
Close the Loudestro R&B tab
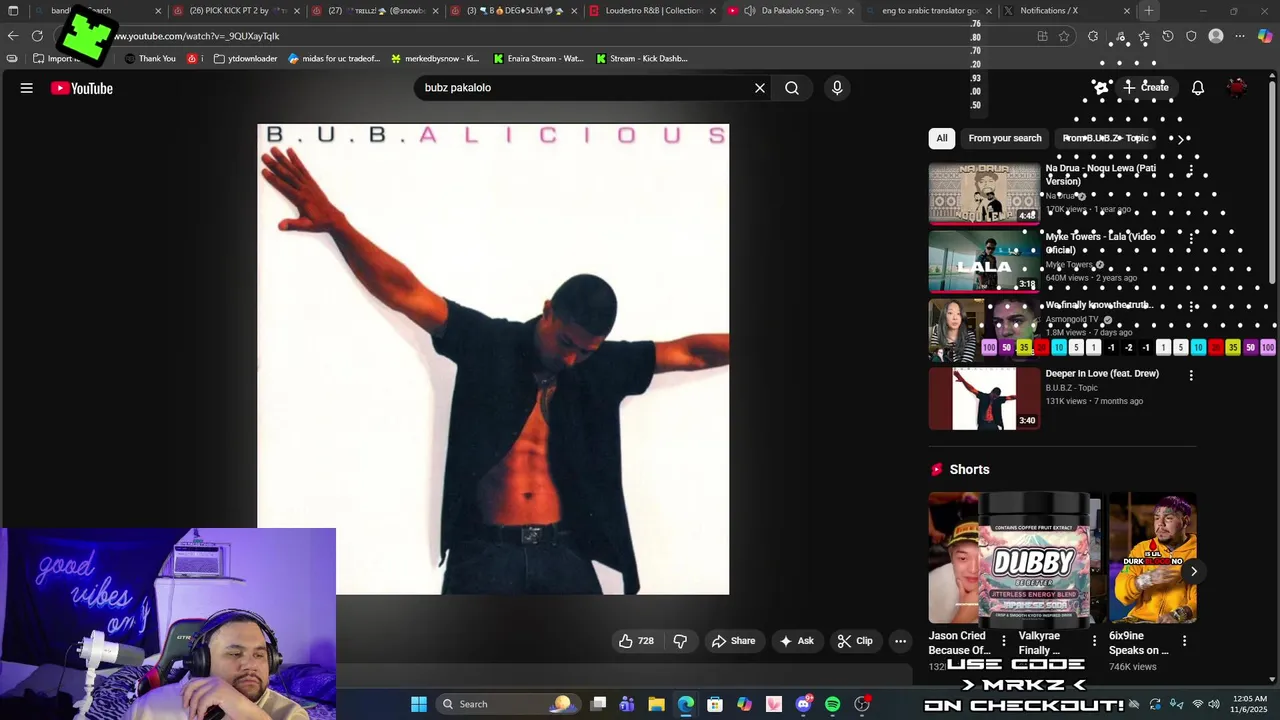coord(713,11)
